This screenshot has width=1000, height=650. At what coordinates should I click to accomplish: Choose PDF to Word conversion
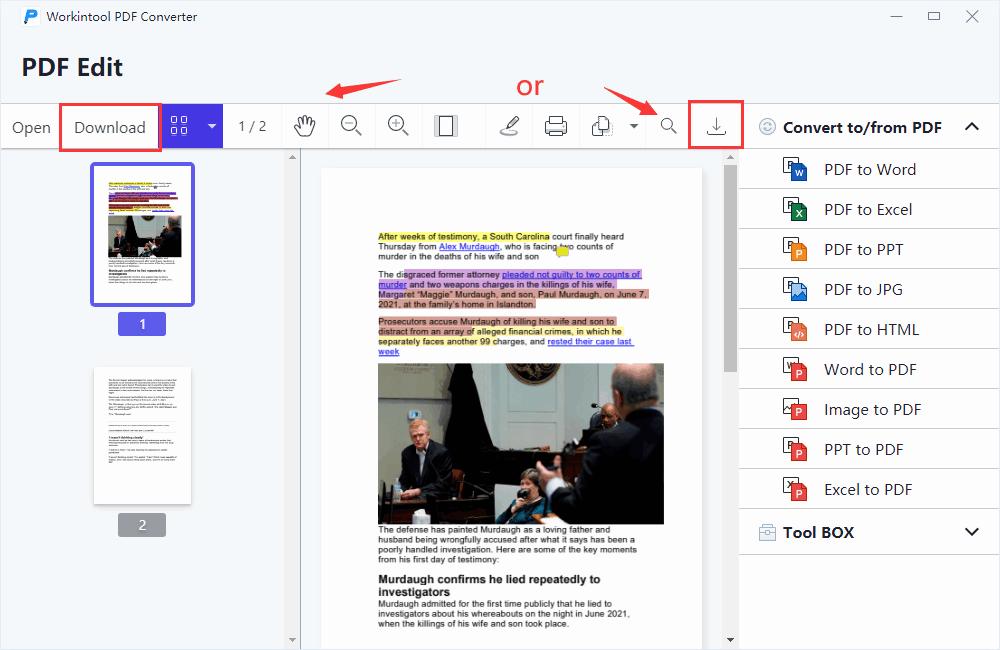[869, 169]
